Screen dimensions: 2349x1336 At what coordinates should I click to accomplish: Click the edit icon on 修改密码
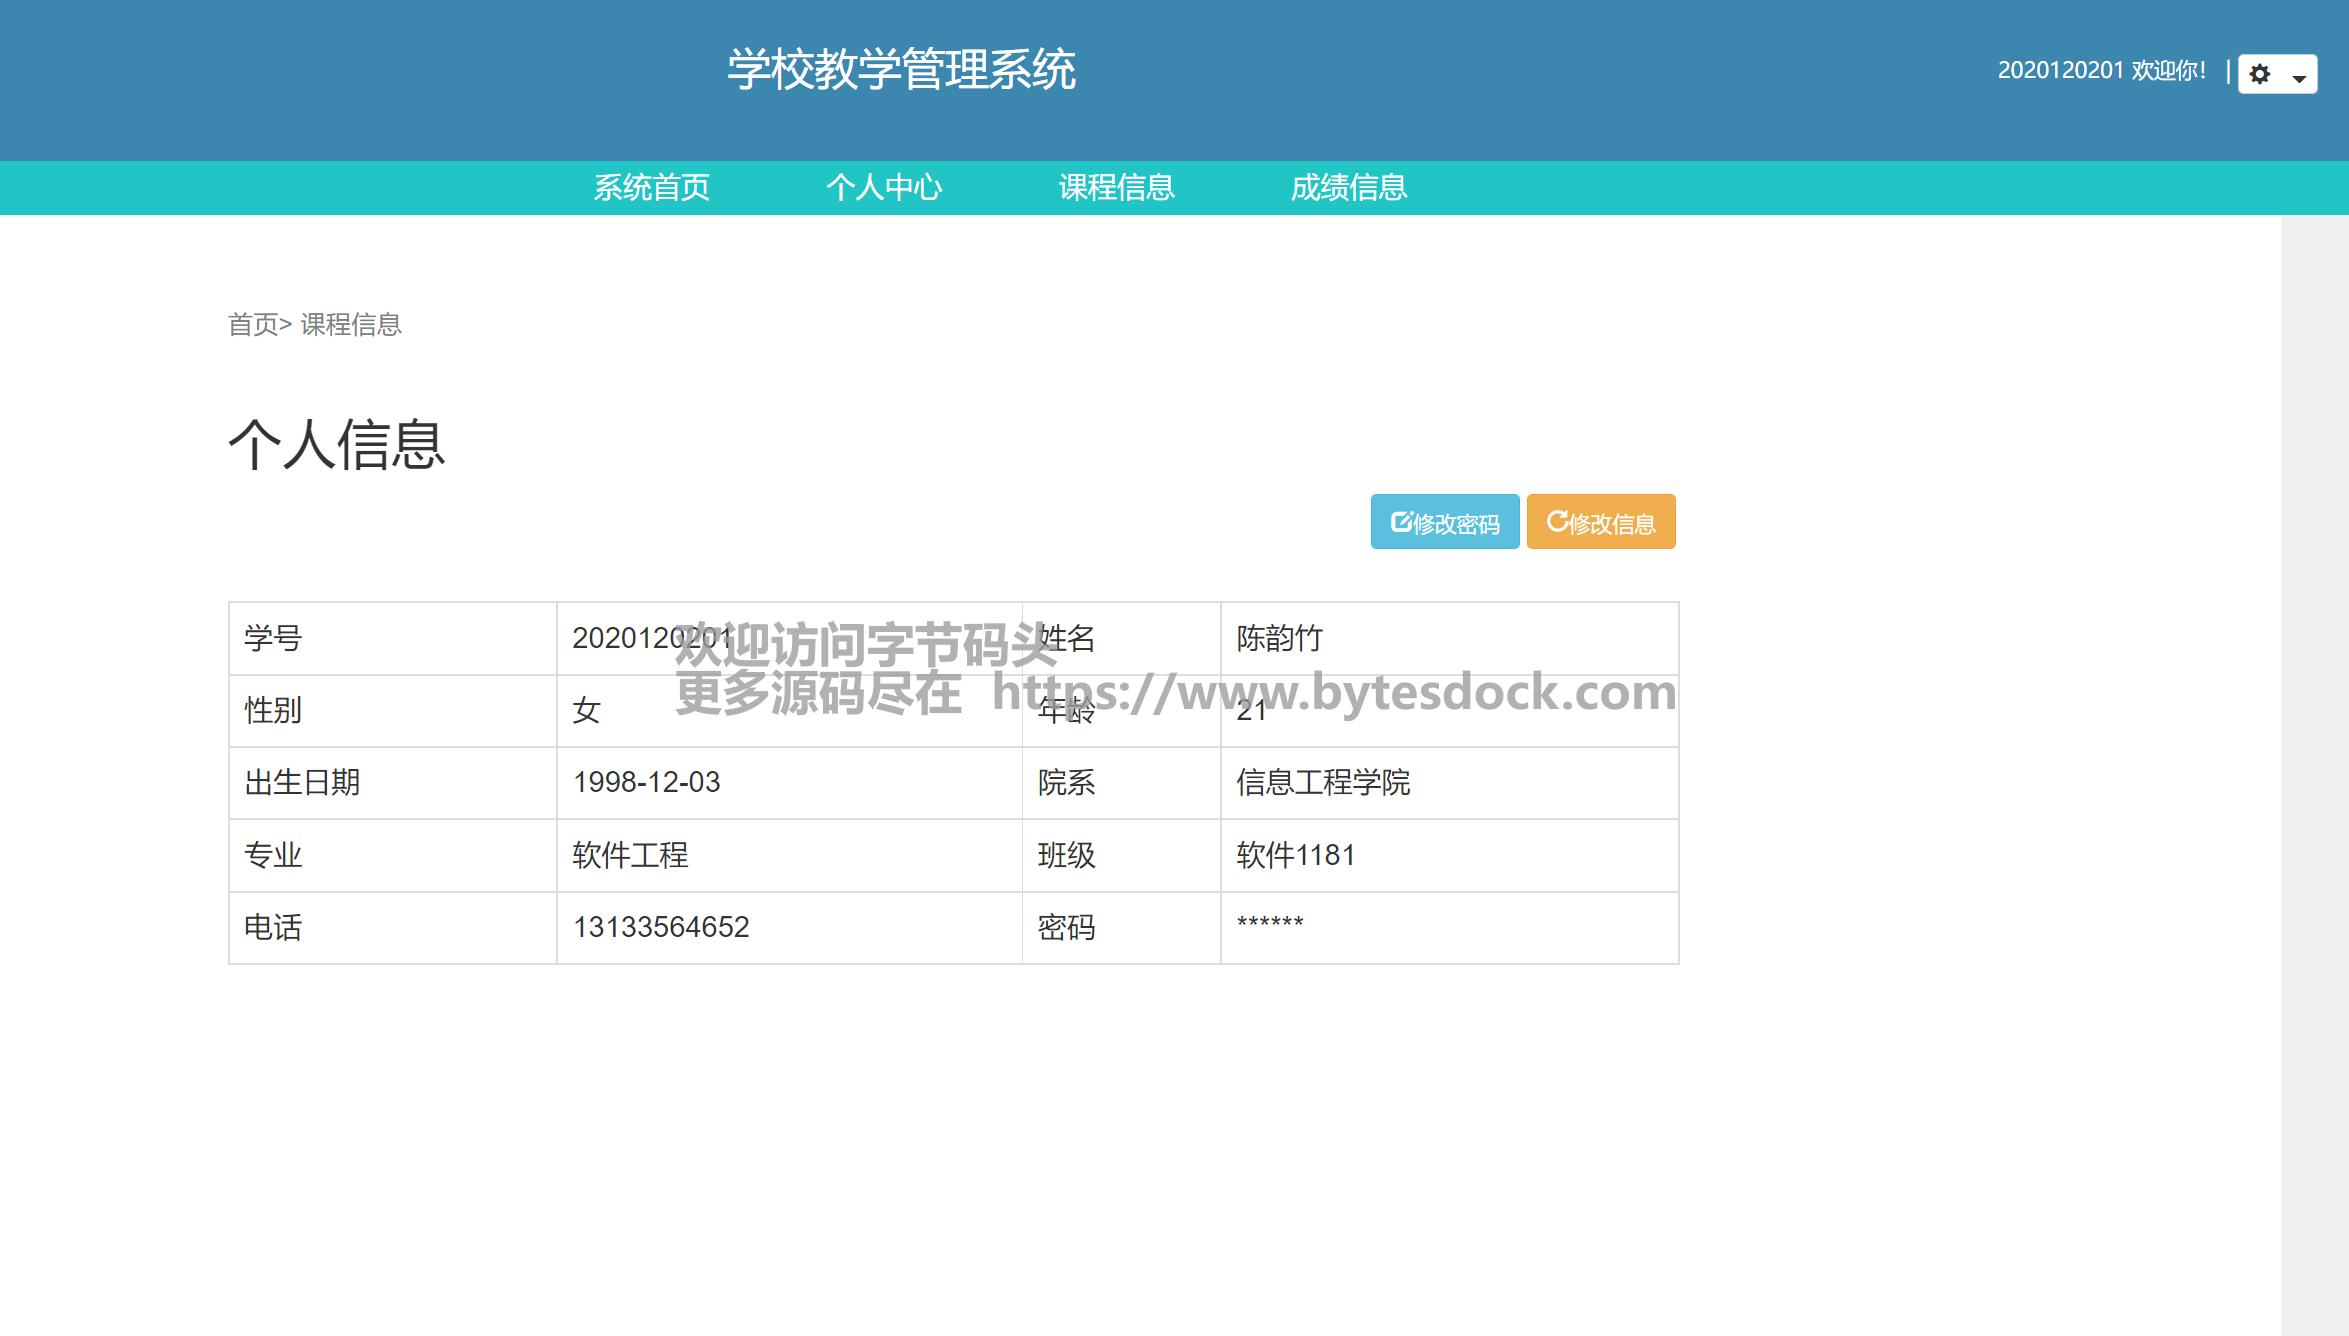pos(1401,522)
